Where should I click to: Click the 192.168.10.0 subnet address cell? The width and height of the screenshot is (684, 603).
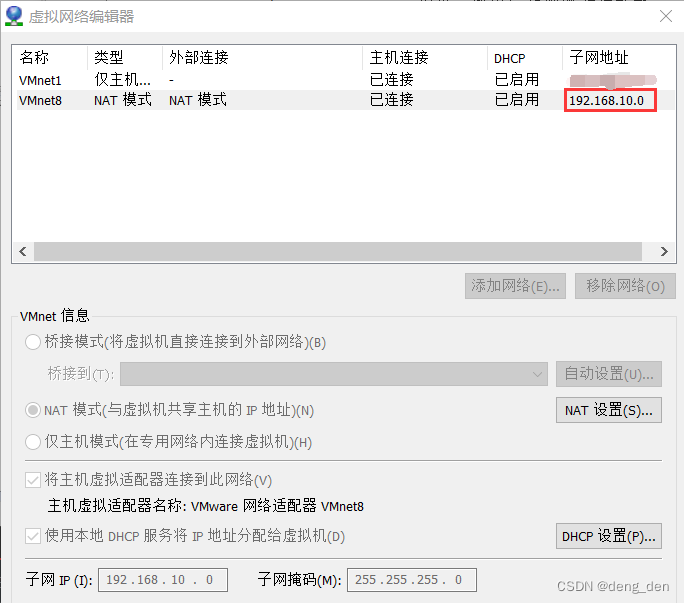click(x=607, y=100)
